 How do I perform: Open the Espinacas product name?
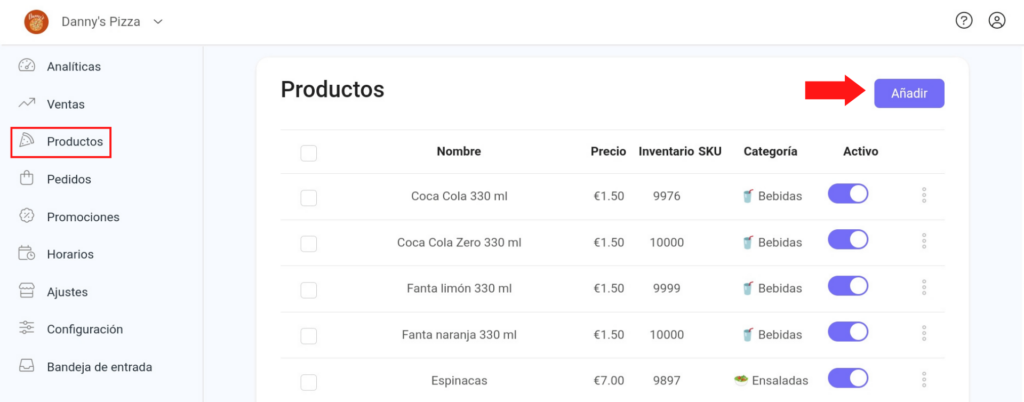(459, 380)
